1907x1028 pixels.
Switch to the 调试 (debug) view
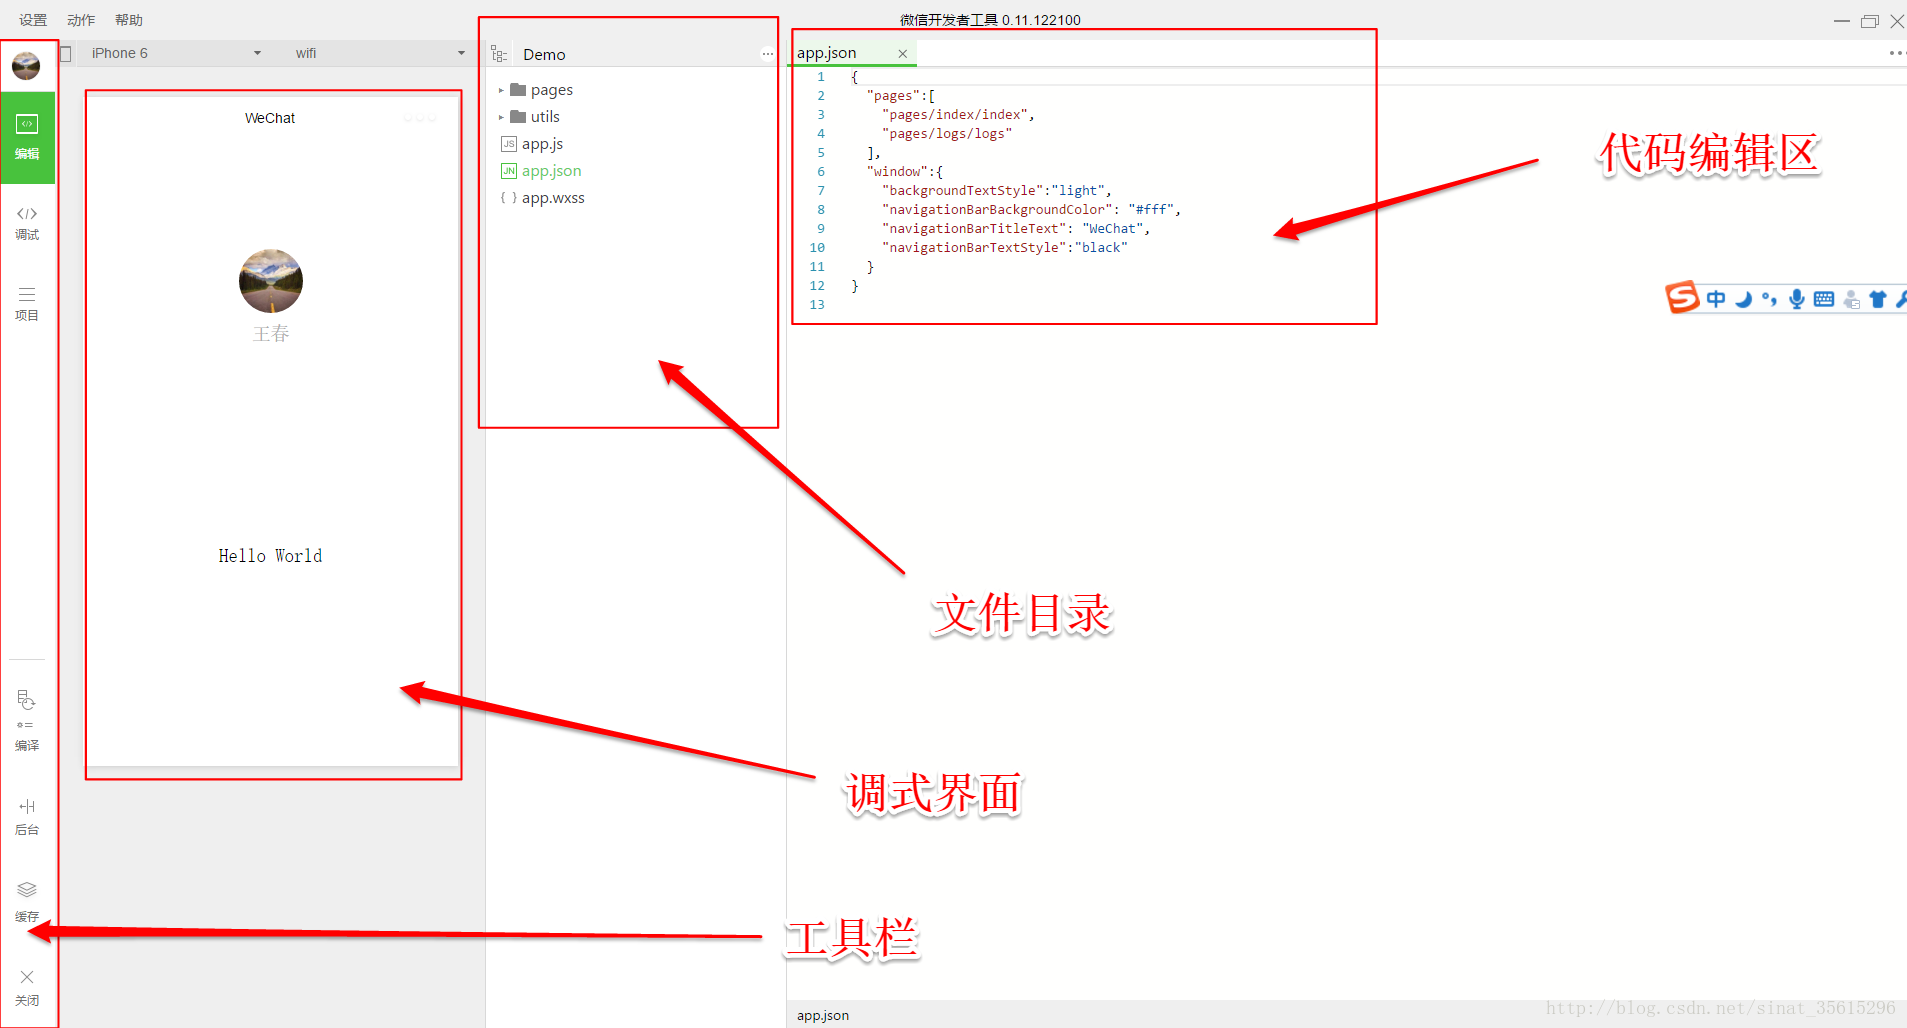pyautogui.click(x=27, y=223)
